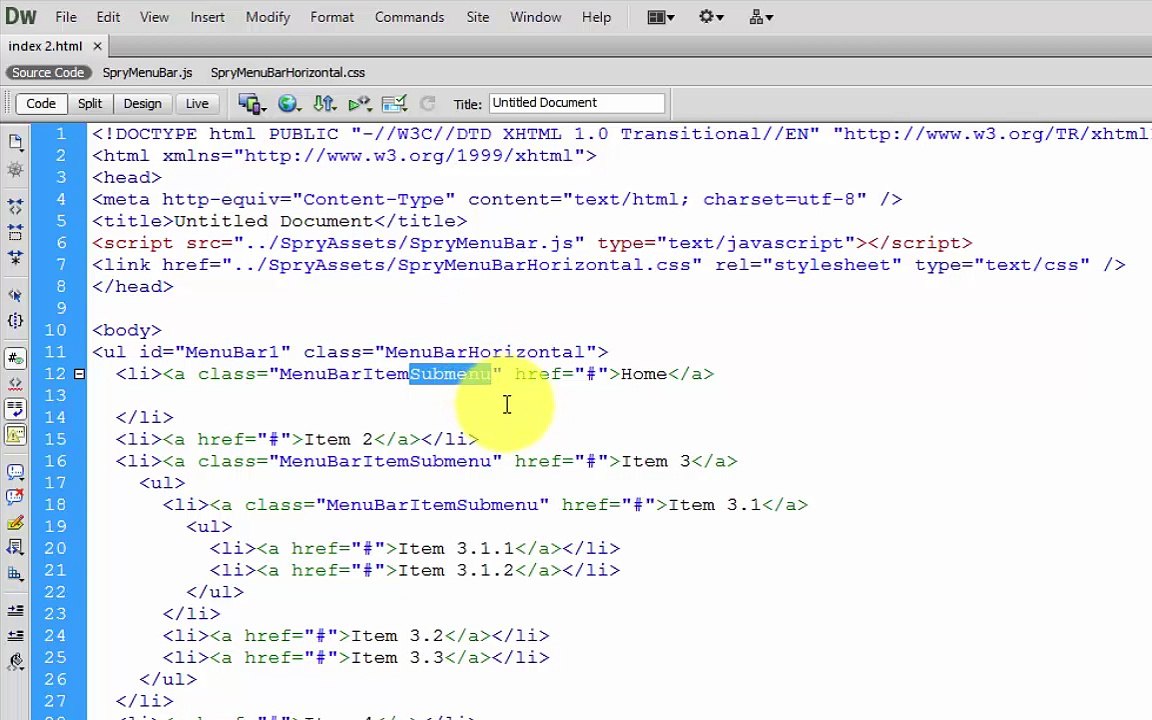Open Recent Snippets icon

[x=15, y=547]
